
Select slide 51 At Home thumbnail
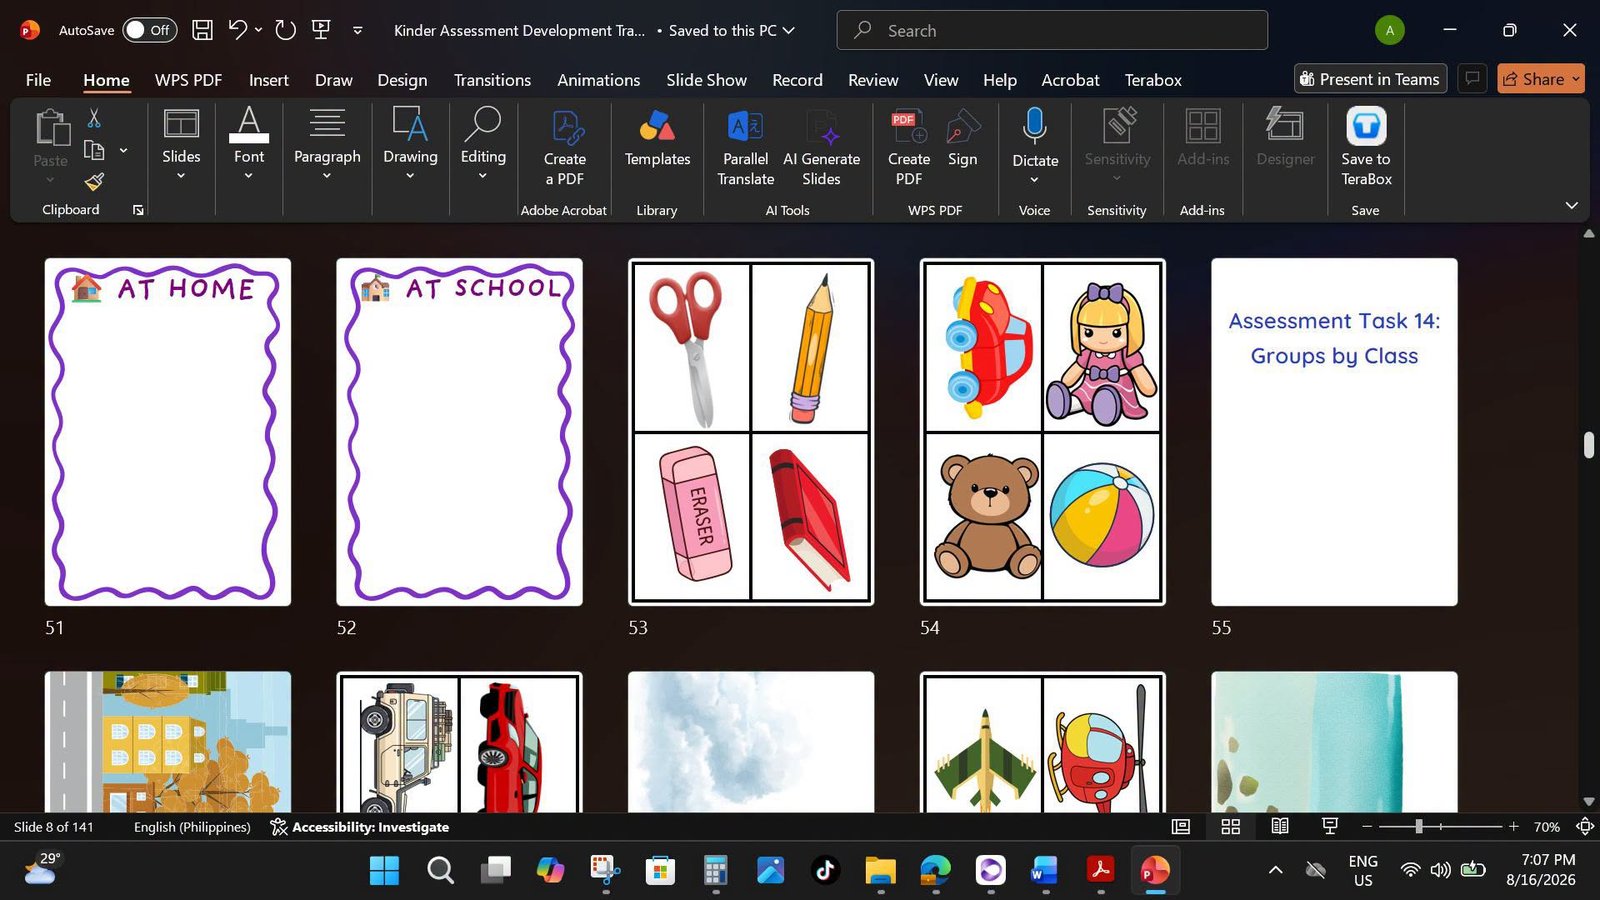click(168, 432)
